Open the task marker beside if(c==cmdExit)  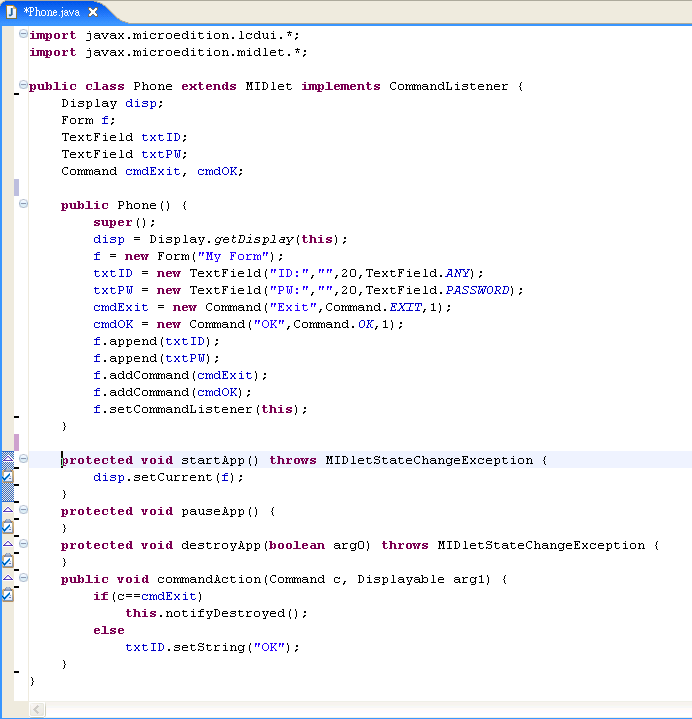coord(7,595)
